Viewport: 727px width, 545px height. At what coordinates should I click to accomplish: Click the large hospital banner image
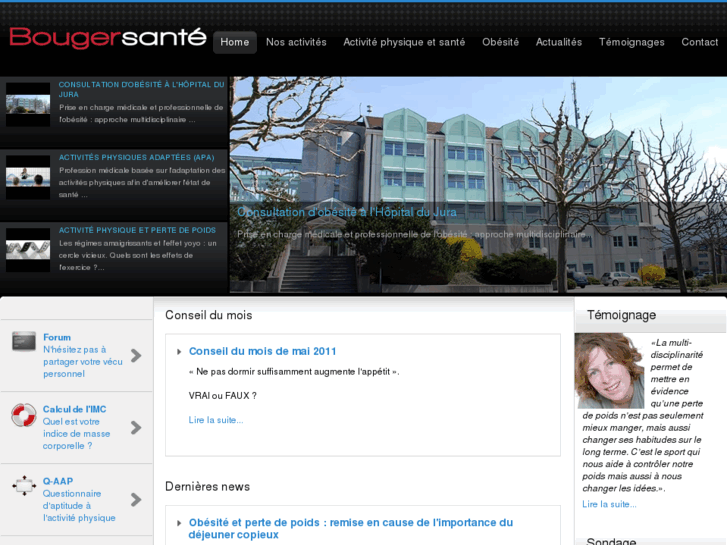point(478,185)
